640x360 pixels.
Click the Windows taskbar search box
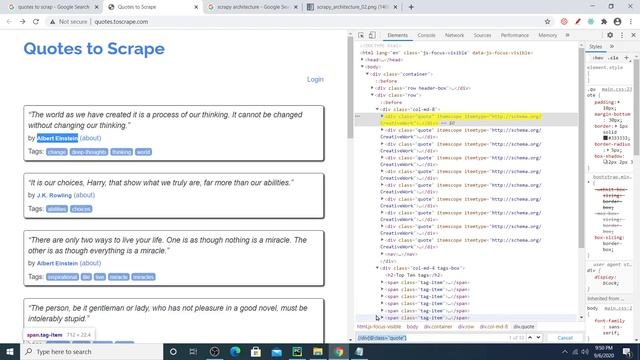(x=91, y=351)
